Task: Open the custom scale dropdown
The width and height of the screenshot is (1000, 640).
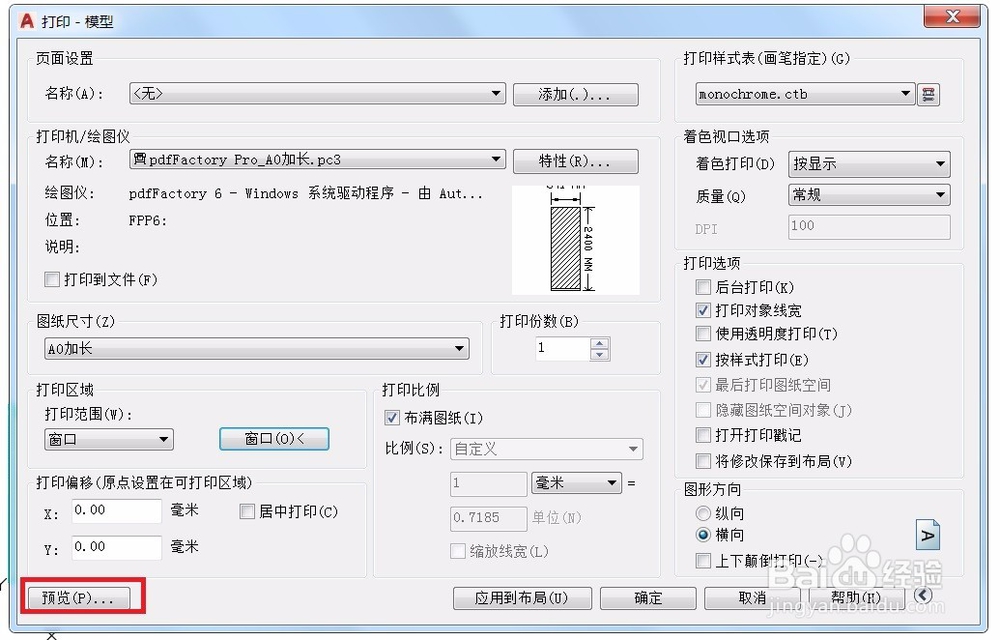Action: click(x=546, y=449)
